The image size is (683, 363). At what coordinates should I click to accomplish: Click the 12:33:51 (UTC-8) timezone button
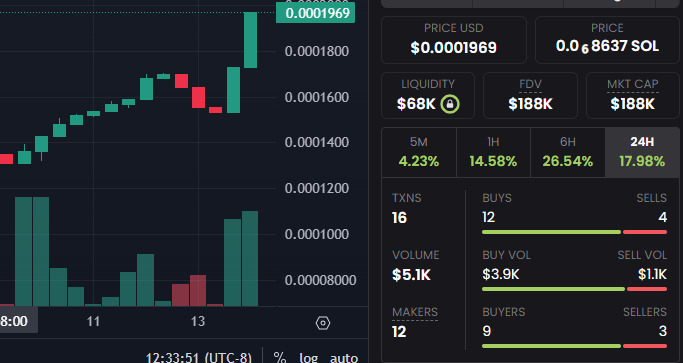[199, 358]
